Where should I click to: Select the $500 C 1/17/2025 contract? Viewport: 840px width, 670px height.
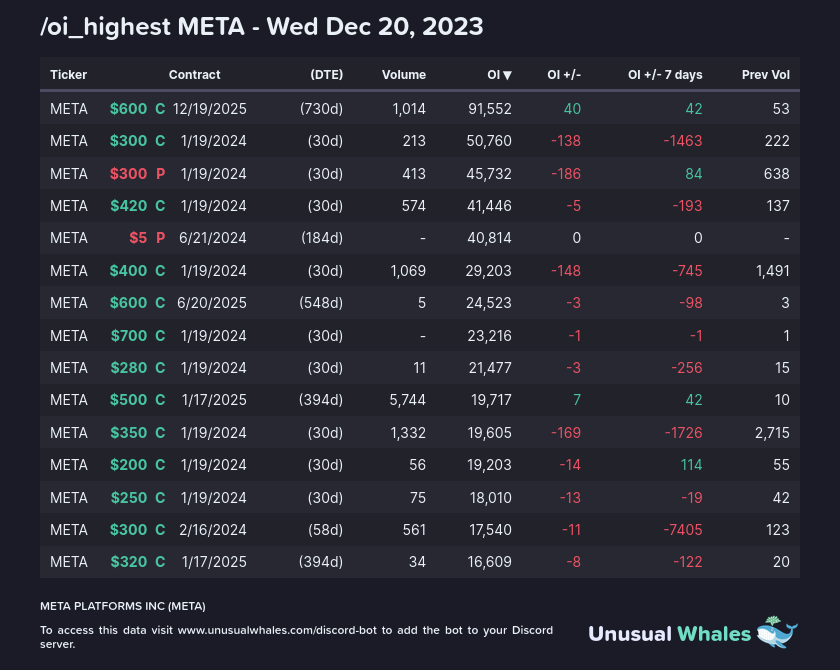(178, 400)
